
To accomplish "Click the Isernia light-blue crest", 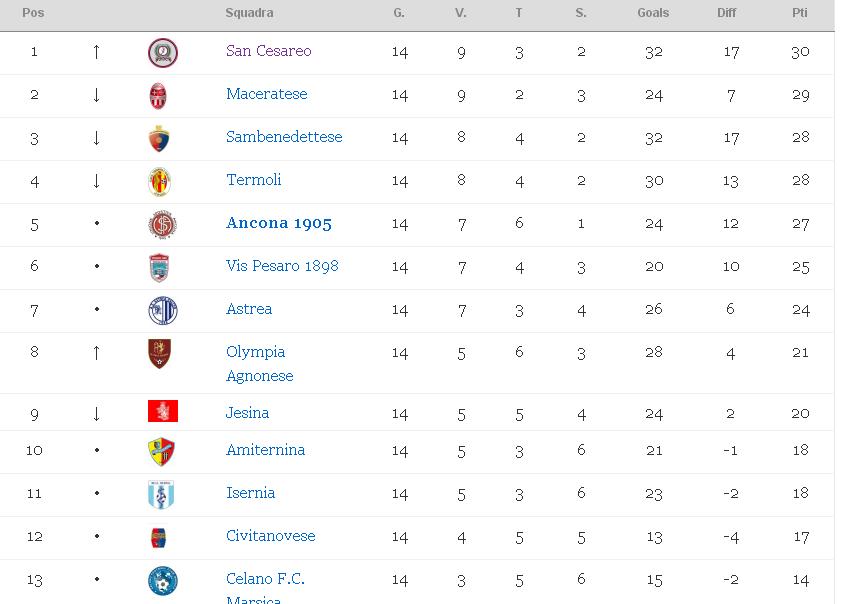I will [161, 495].
